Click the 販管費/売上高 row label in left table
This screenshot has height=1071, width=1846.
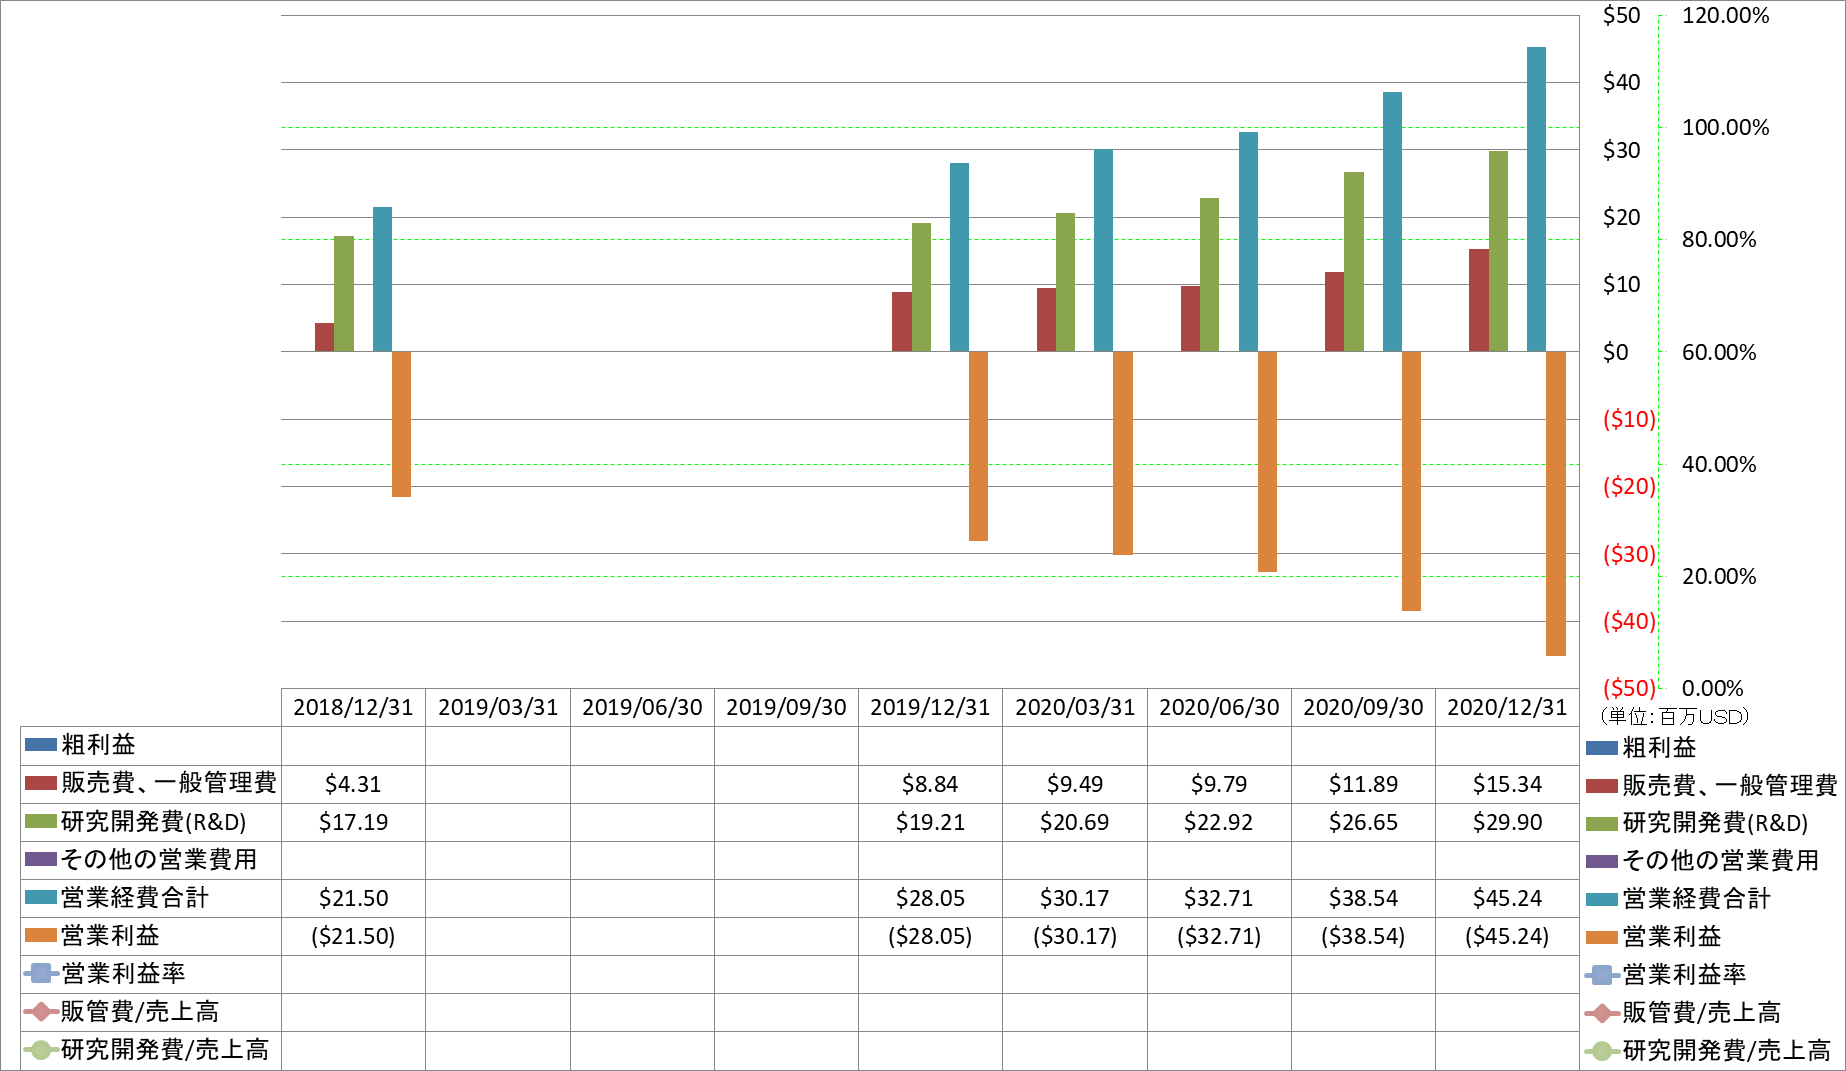(x=140, y=1011)
